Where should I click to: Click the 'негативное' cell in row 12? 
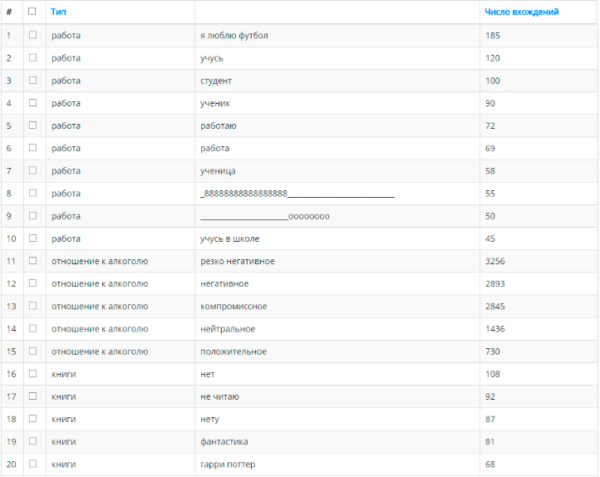[x=337, y=284]
